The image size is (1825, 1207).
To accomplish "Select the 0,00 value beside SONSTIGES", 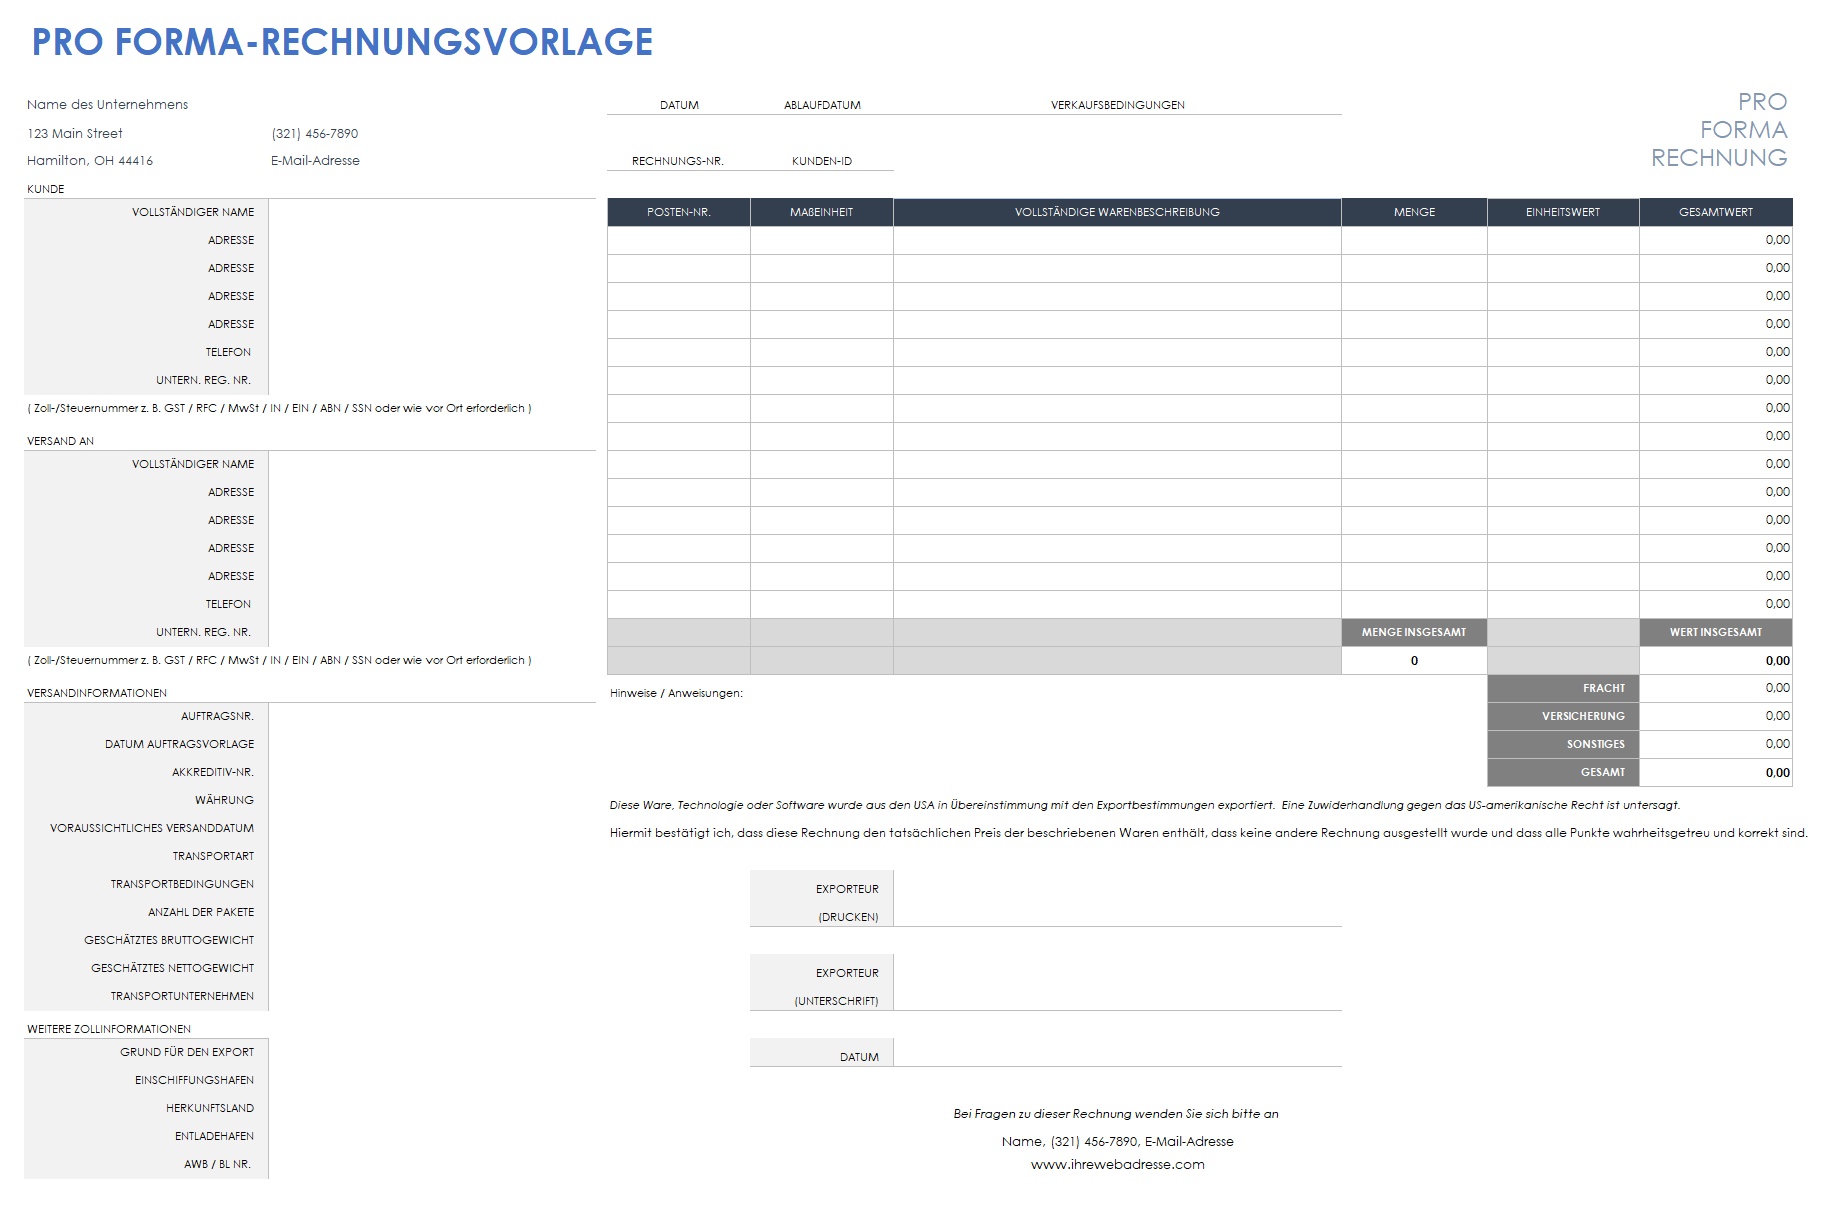I will pos(1716,745).
